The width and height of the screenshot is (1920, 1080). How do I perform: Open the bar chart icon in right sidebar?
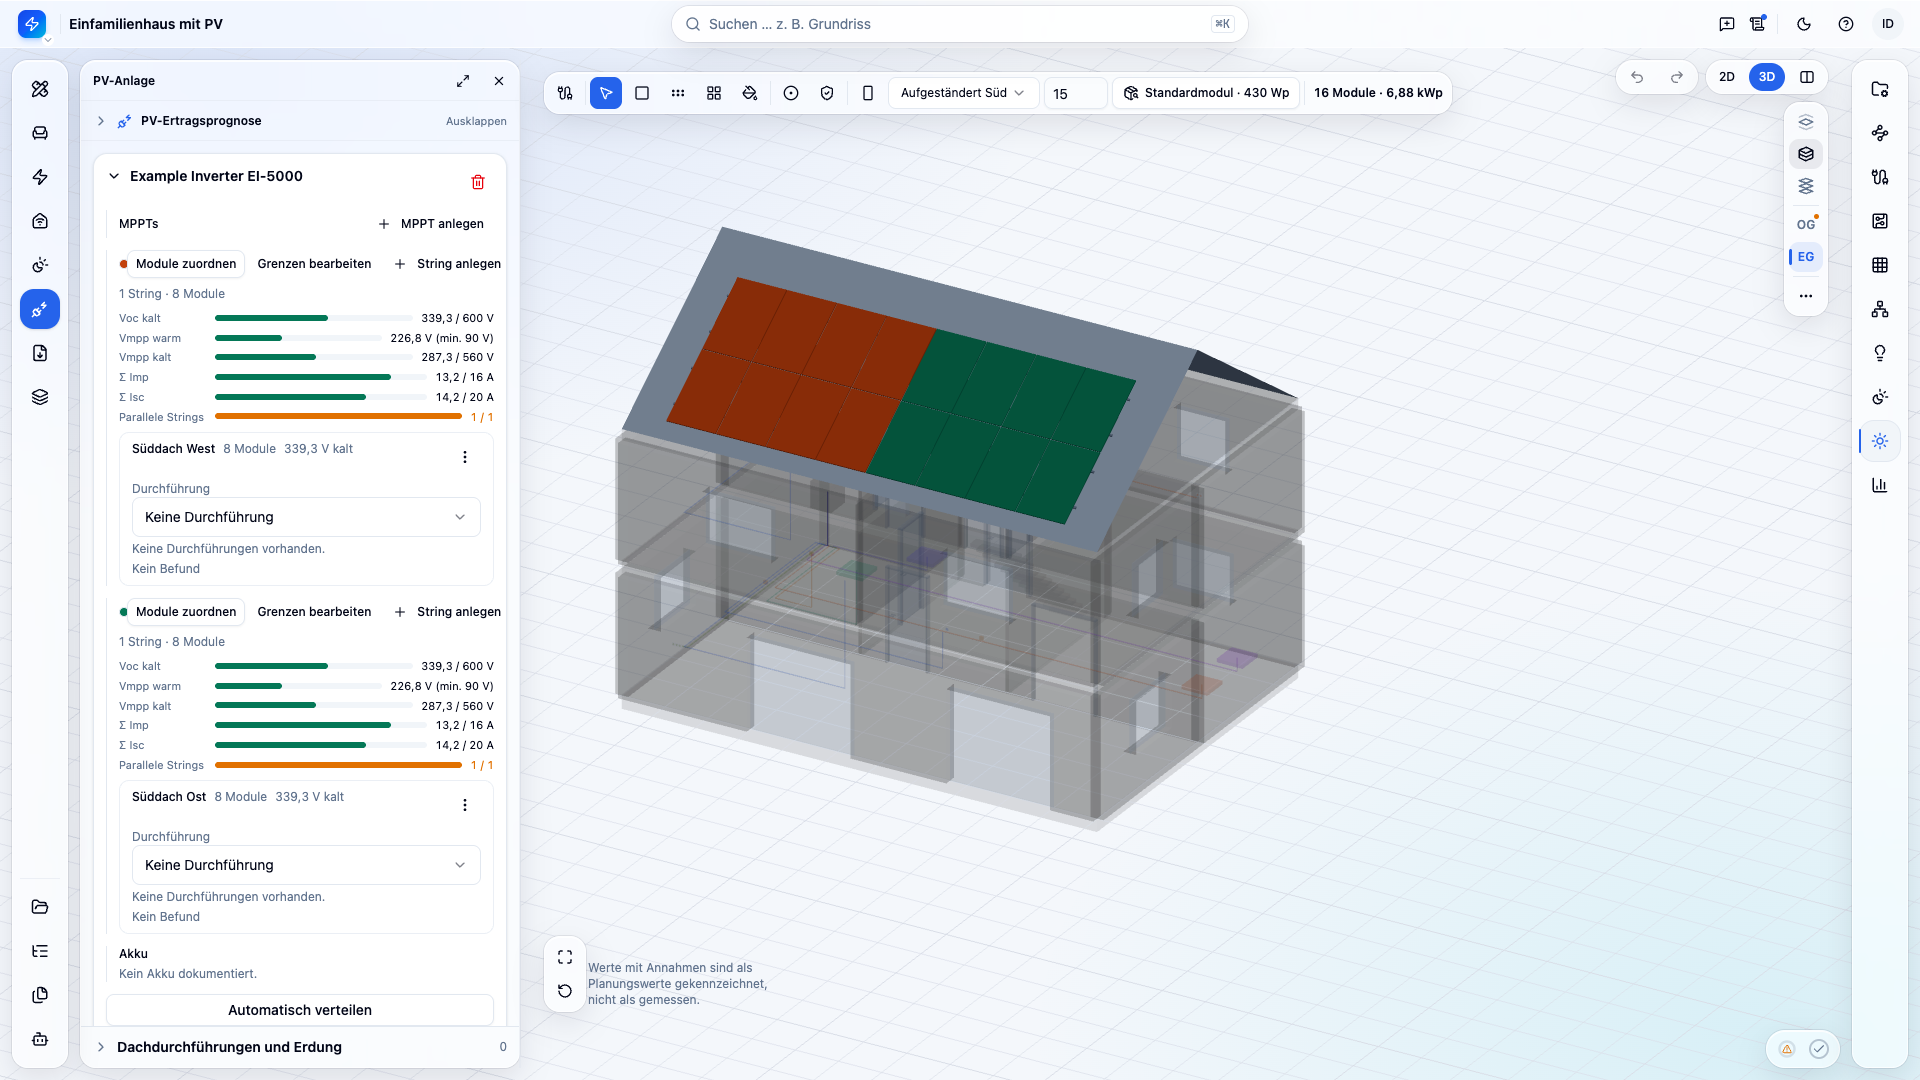click(1880, 485)
